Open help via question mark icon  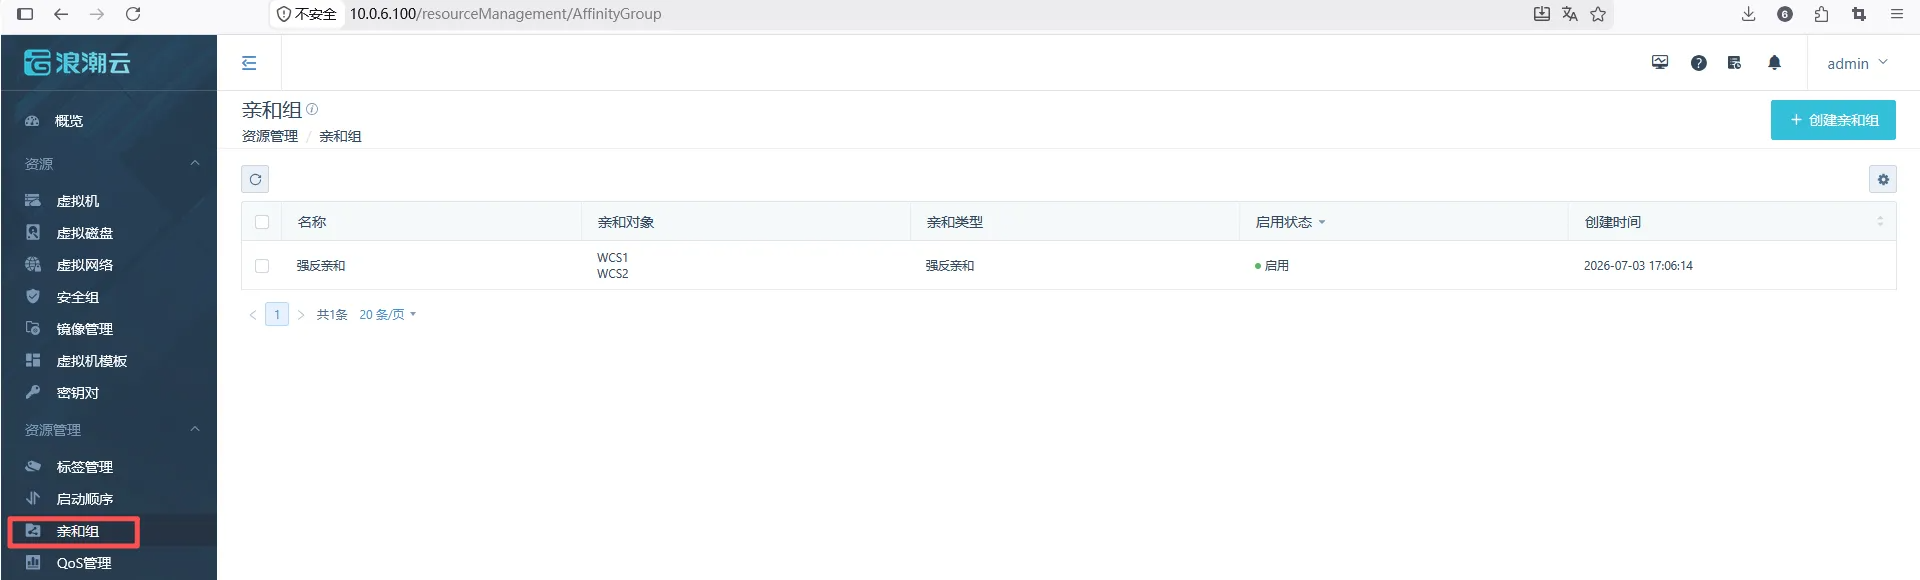[x=1698, y=63]
